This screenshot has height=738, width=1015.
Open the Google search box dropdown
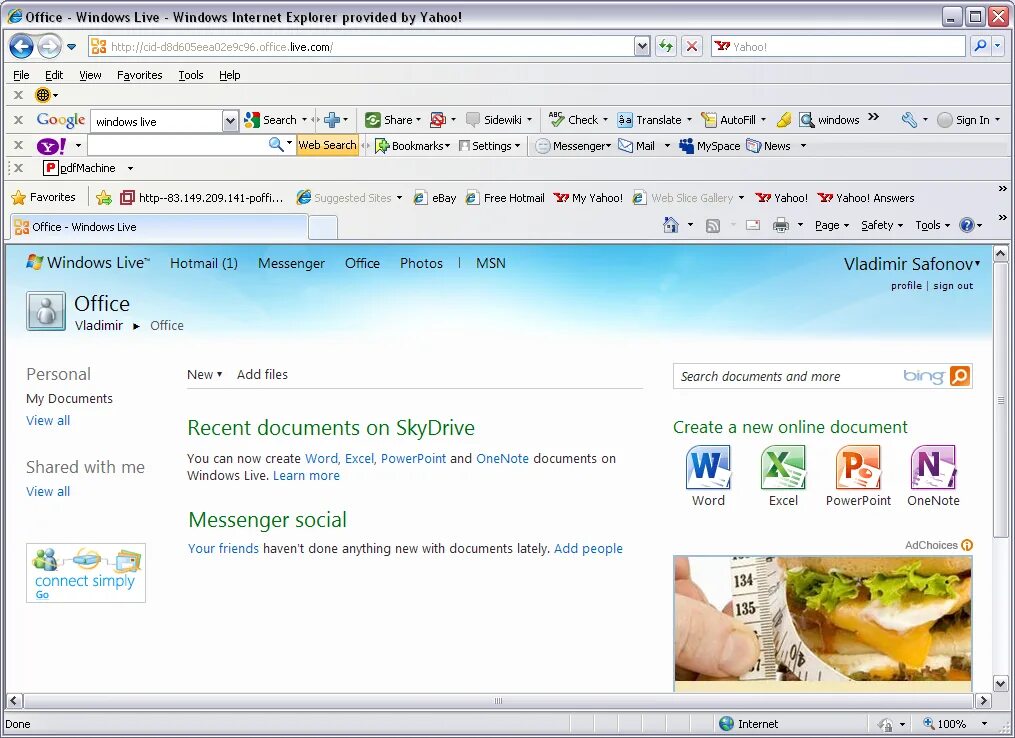click(230, 120)
